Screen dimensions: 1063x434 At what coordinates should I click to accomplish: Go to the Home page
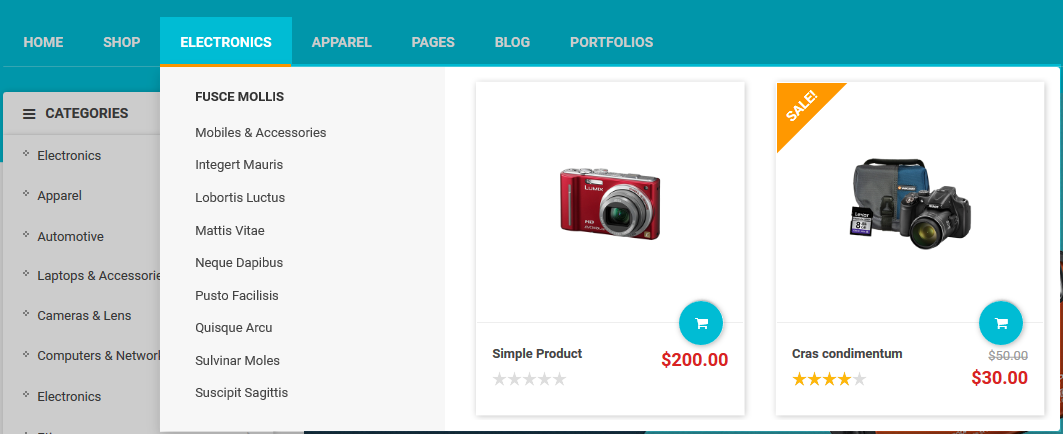[x=43, y=42]
